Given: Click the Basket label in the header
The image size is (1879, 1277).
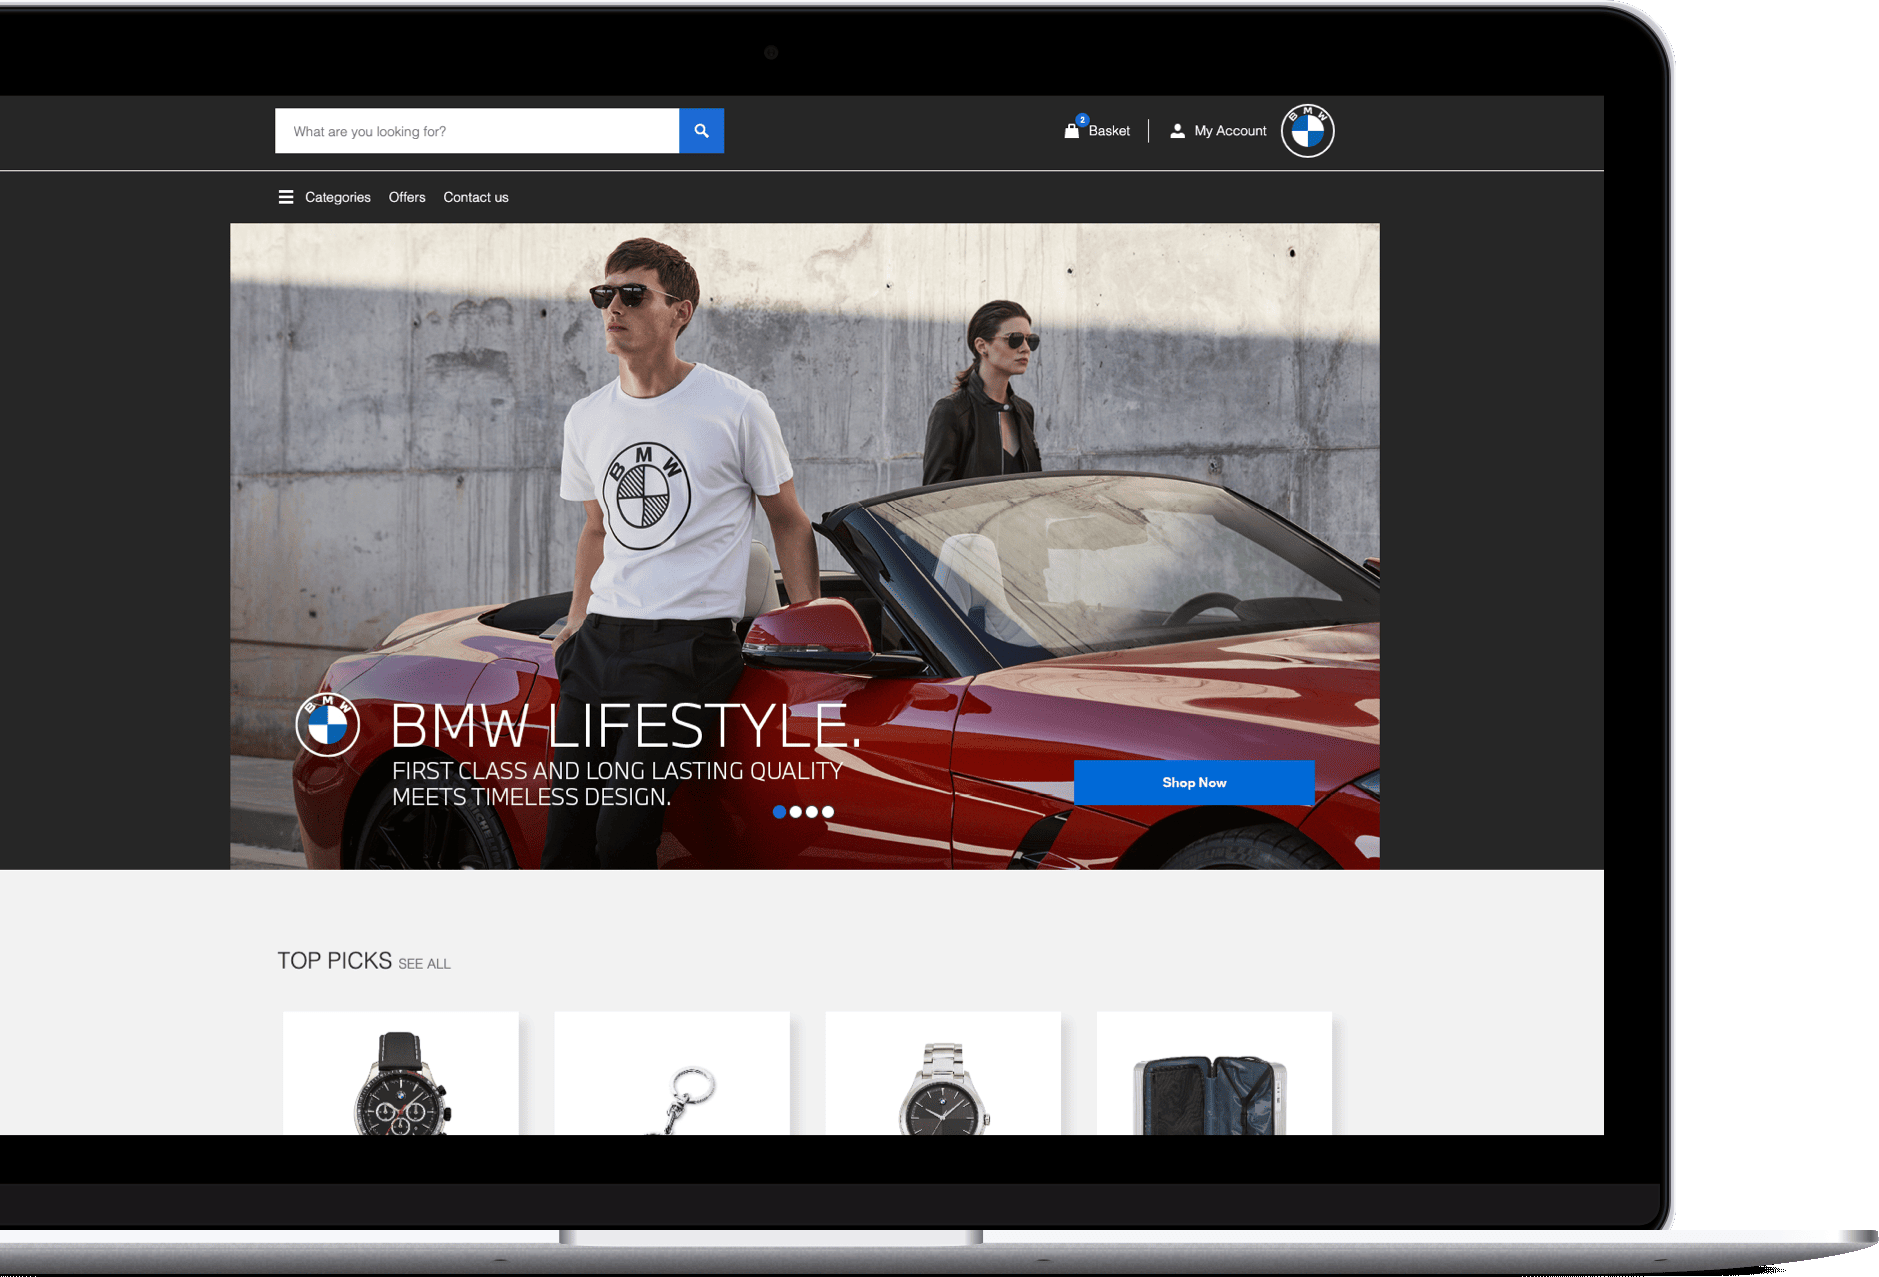Looking at the screenshot, I should click(x=1109, y=131).
